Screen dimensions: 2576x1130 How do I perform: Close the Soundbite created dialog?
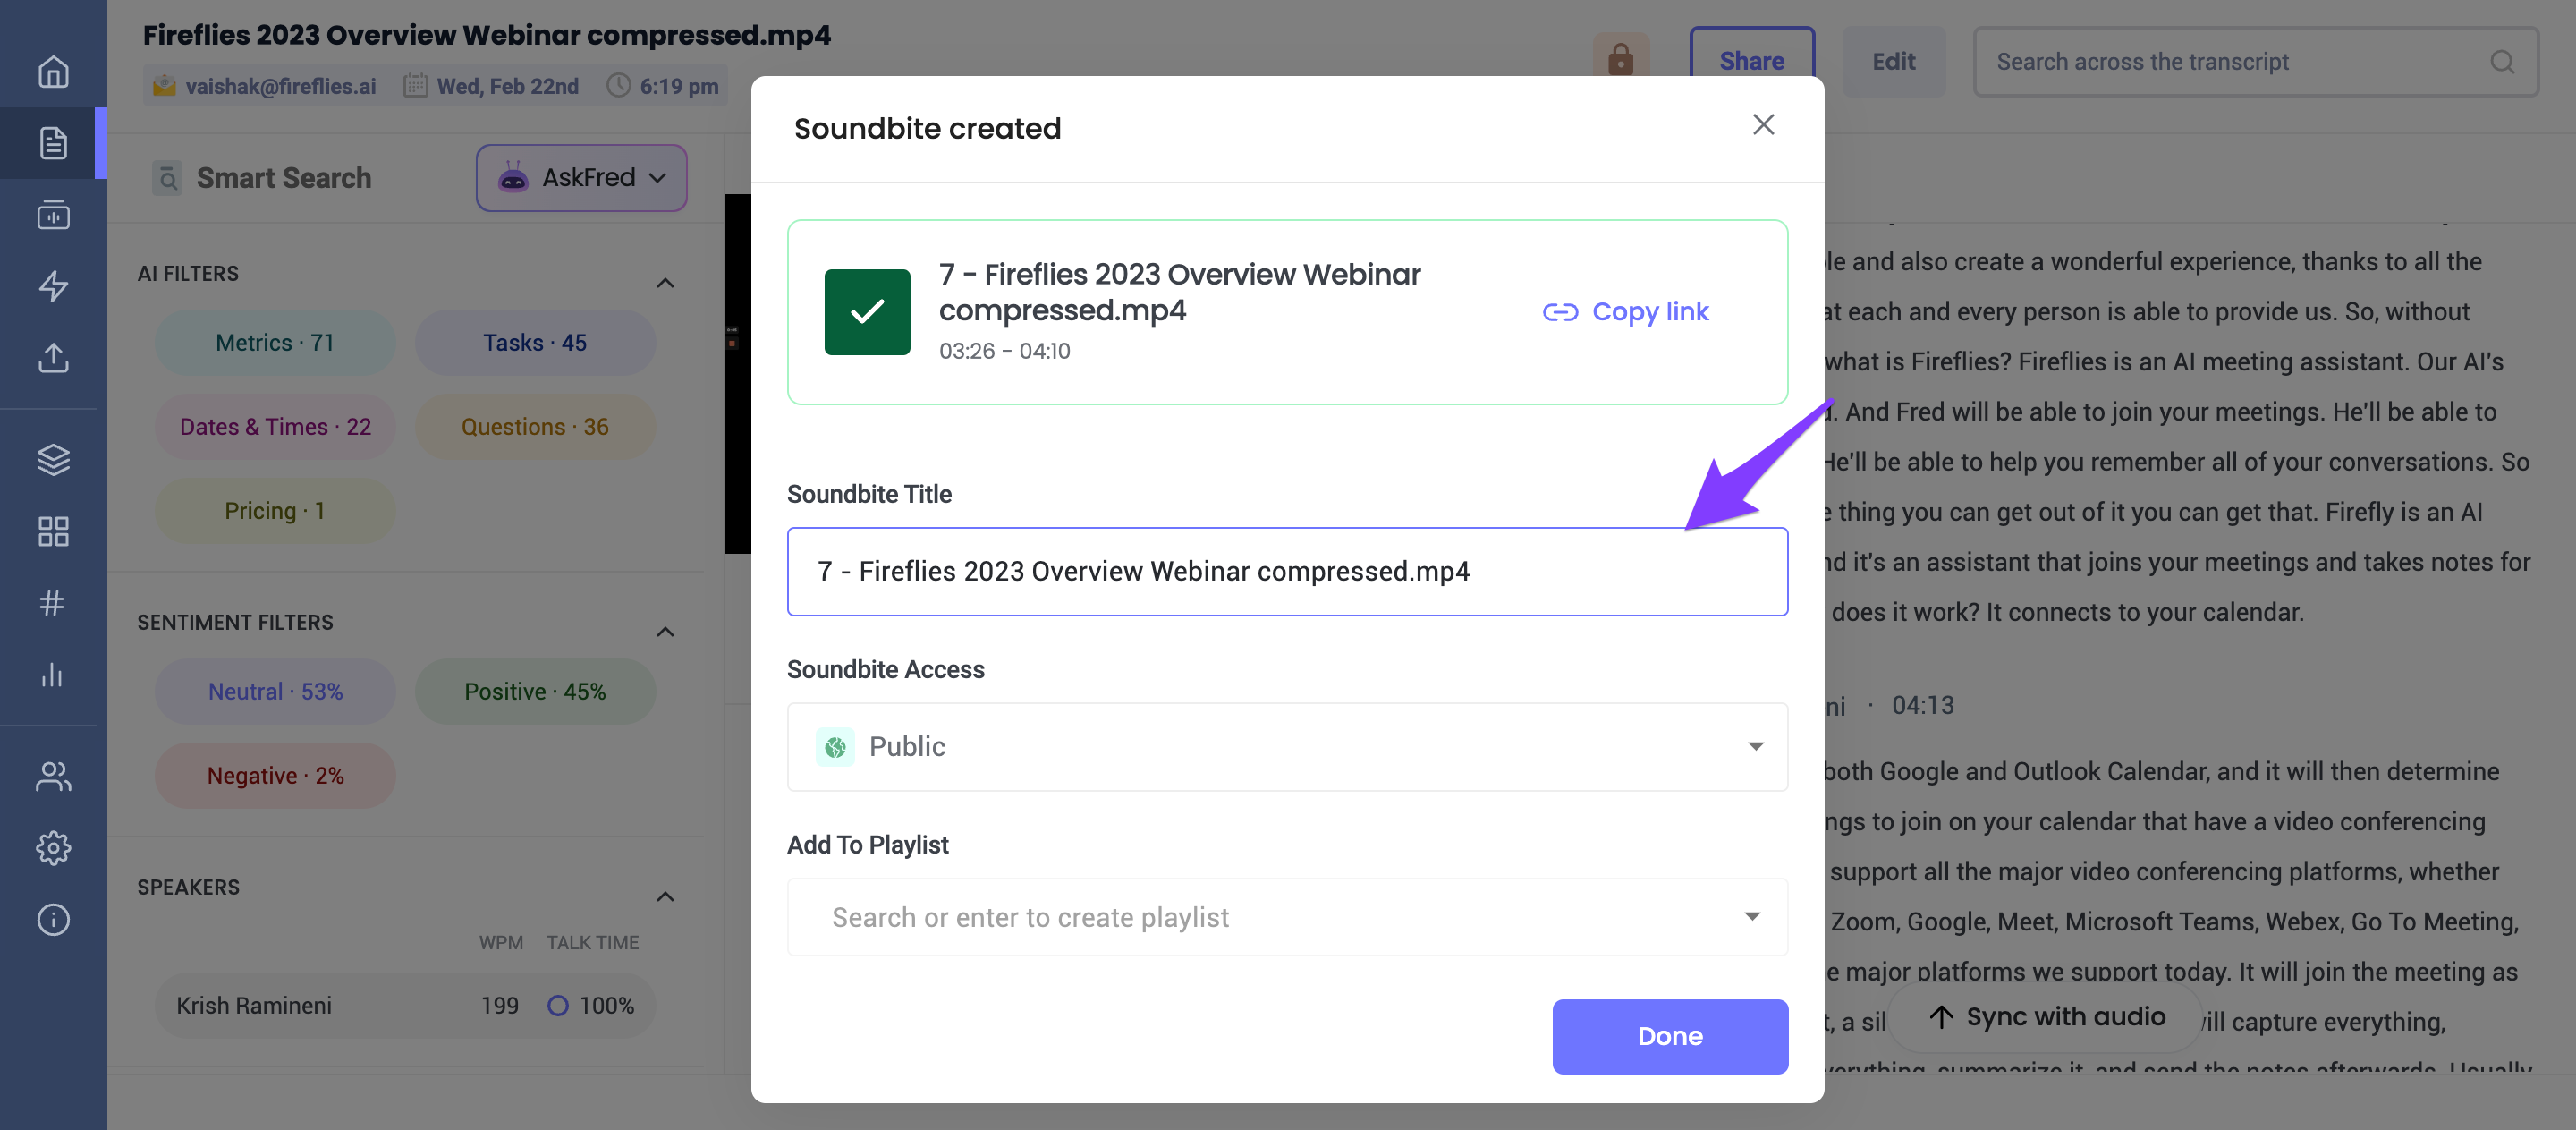[x=1763, y=124]
